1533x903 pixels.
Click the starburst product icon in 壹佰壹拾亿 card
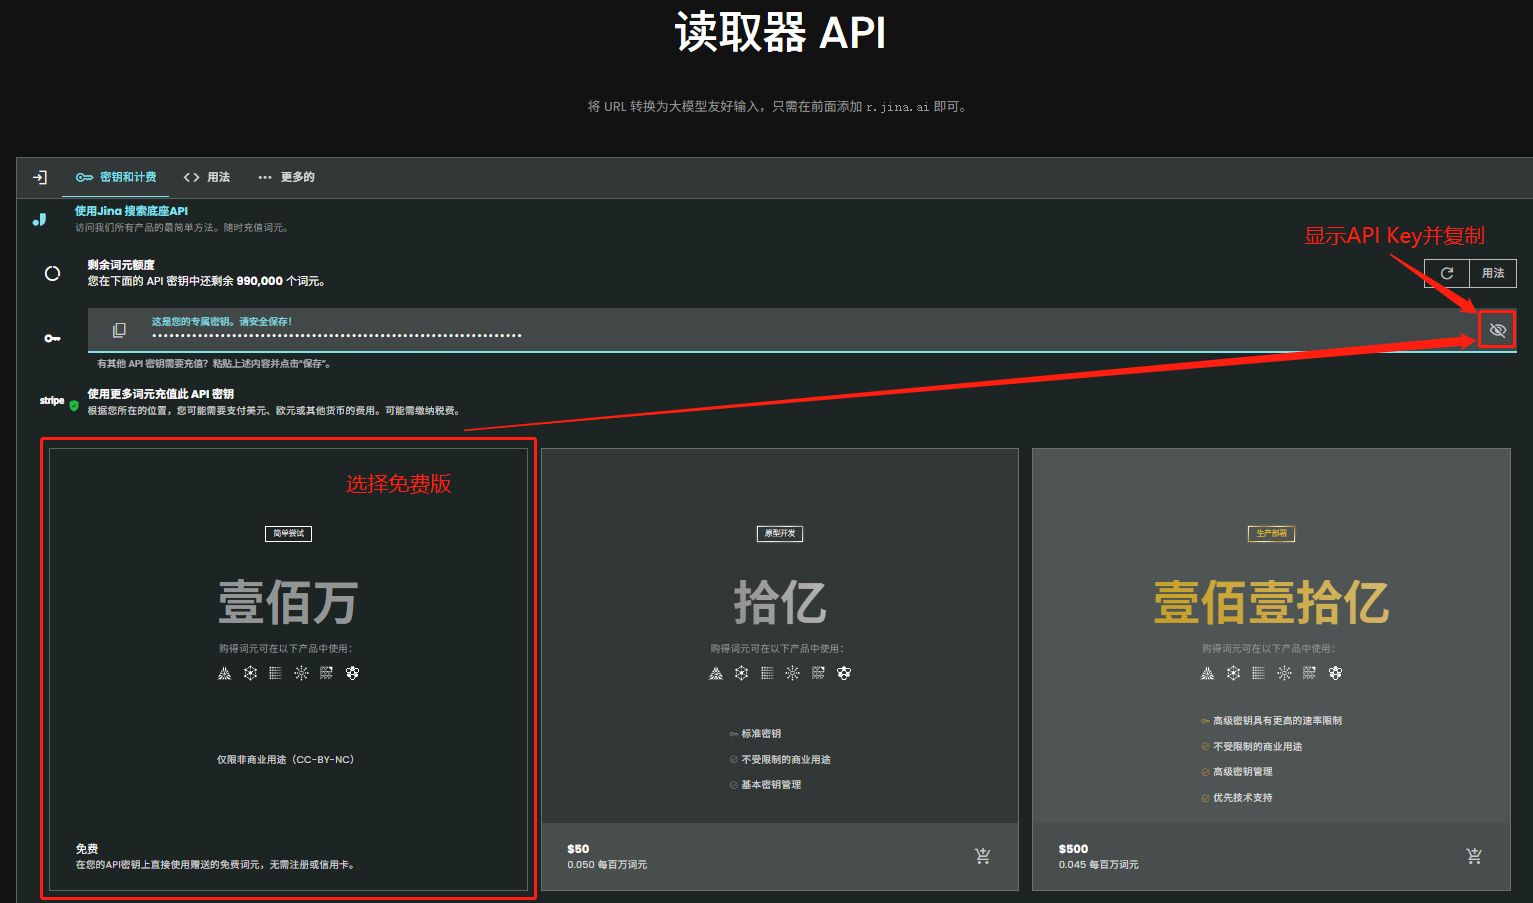pos(1284,673)
